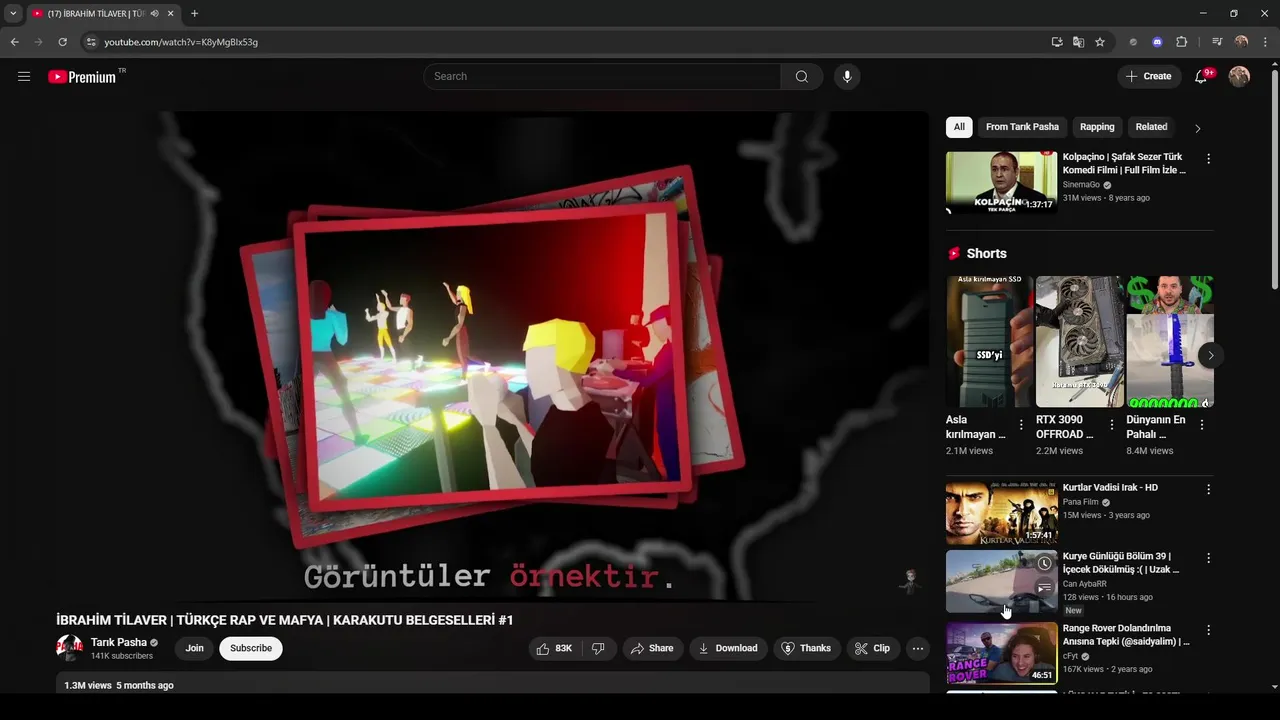Open options for Asla kırılmayan short
The image size is (1280, 720).
click(1021, 425)
